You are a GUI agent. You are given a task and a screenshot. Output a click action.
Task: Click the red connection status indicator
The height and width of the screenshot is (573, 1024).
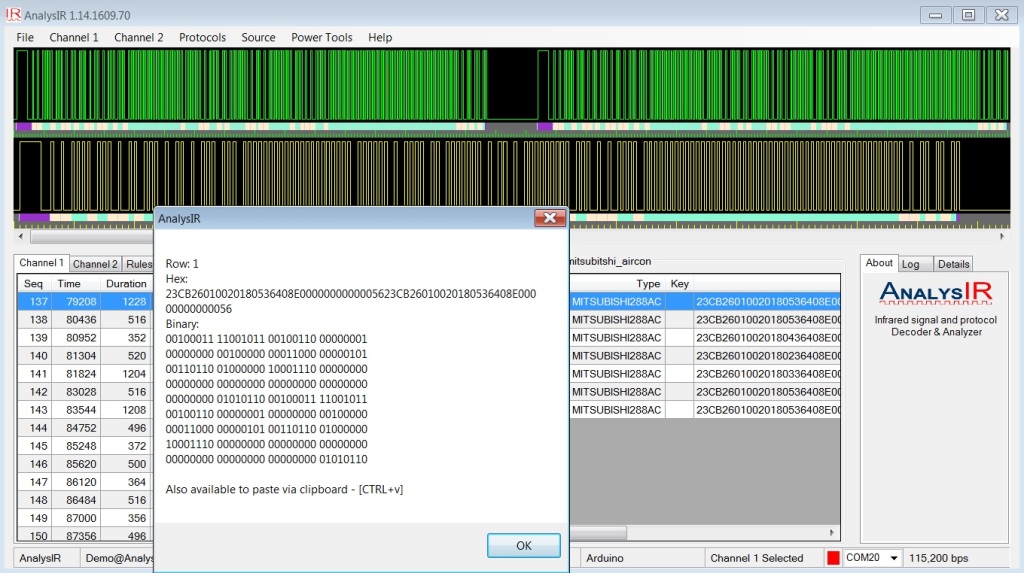click(833, 558)
